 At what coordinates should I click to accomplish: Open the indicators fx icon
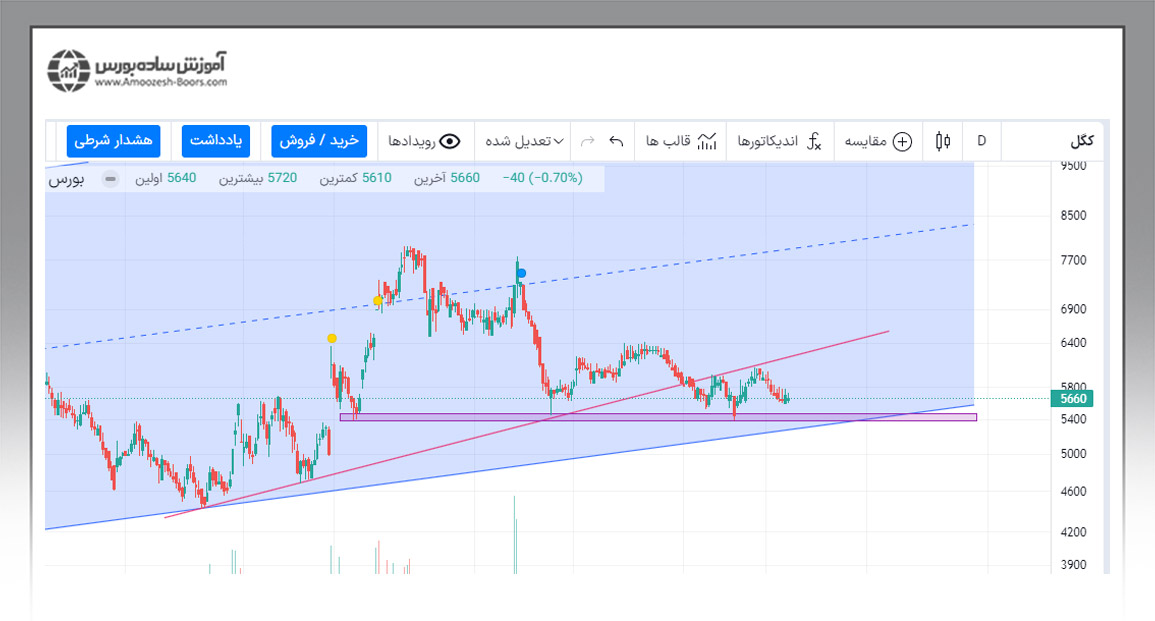pyautogui.click(x=815, y=141)
